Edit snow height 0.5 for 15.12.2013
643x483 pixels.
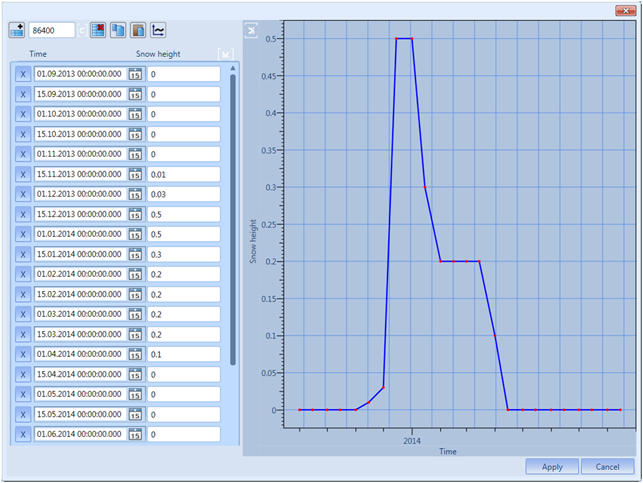[184, 214]
